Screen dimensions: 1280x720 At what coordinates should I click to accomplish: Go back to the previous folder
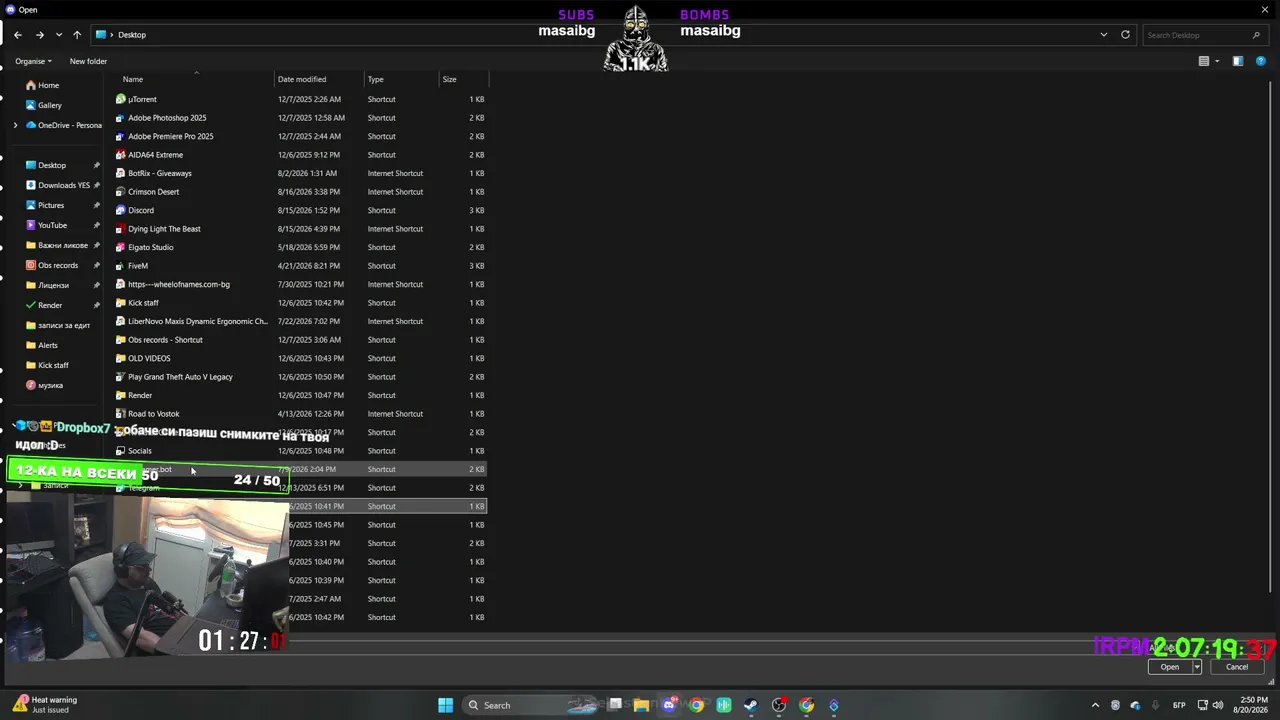(18, 35)
